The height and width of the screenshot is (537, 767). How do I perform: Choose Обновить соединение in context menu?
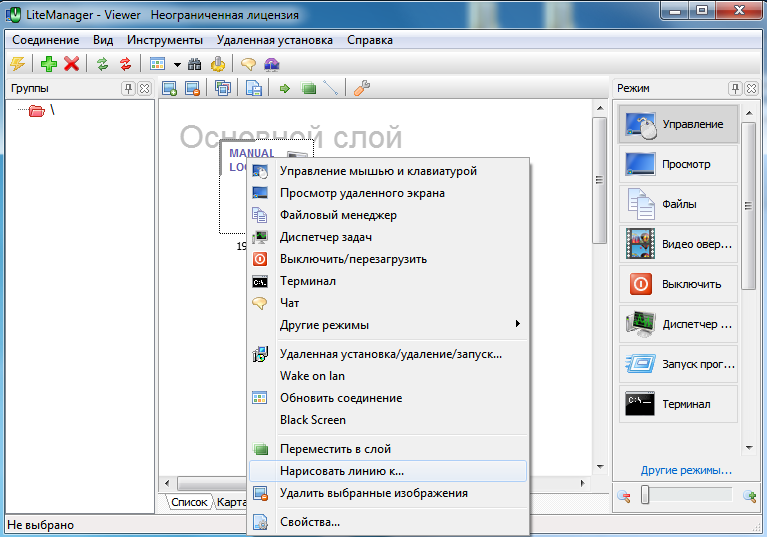coord(388,398)
